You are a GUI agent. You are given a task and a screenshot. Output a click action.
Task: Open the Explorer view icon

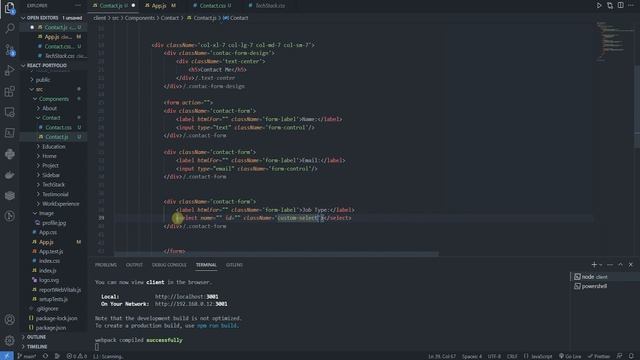click(9, 8)
